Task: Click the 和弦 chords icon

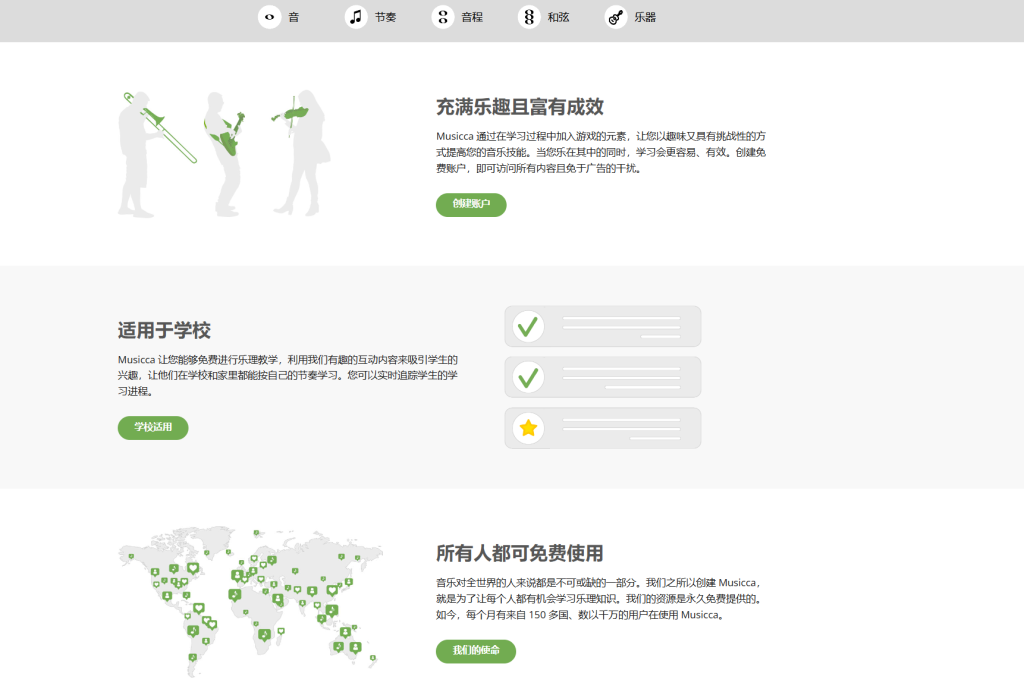Action: coord(529,17)
